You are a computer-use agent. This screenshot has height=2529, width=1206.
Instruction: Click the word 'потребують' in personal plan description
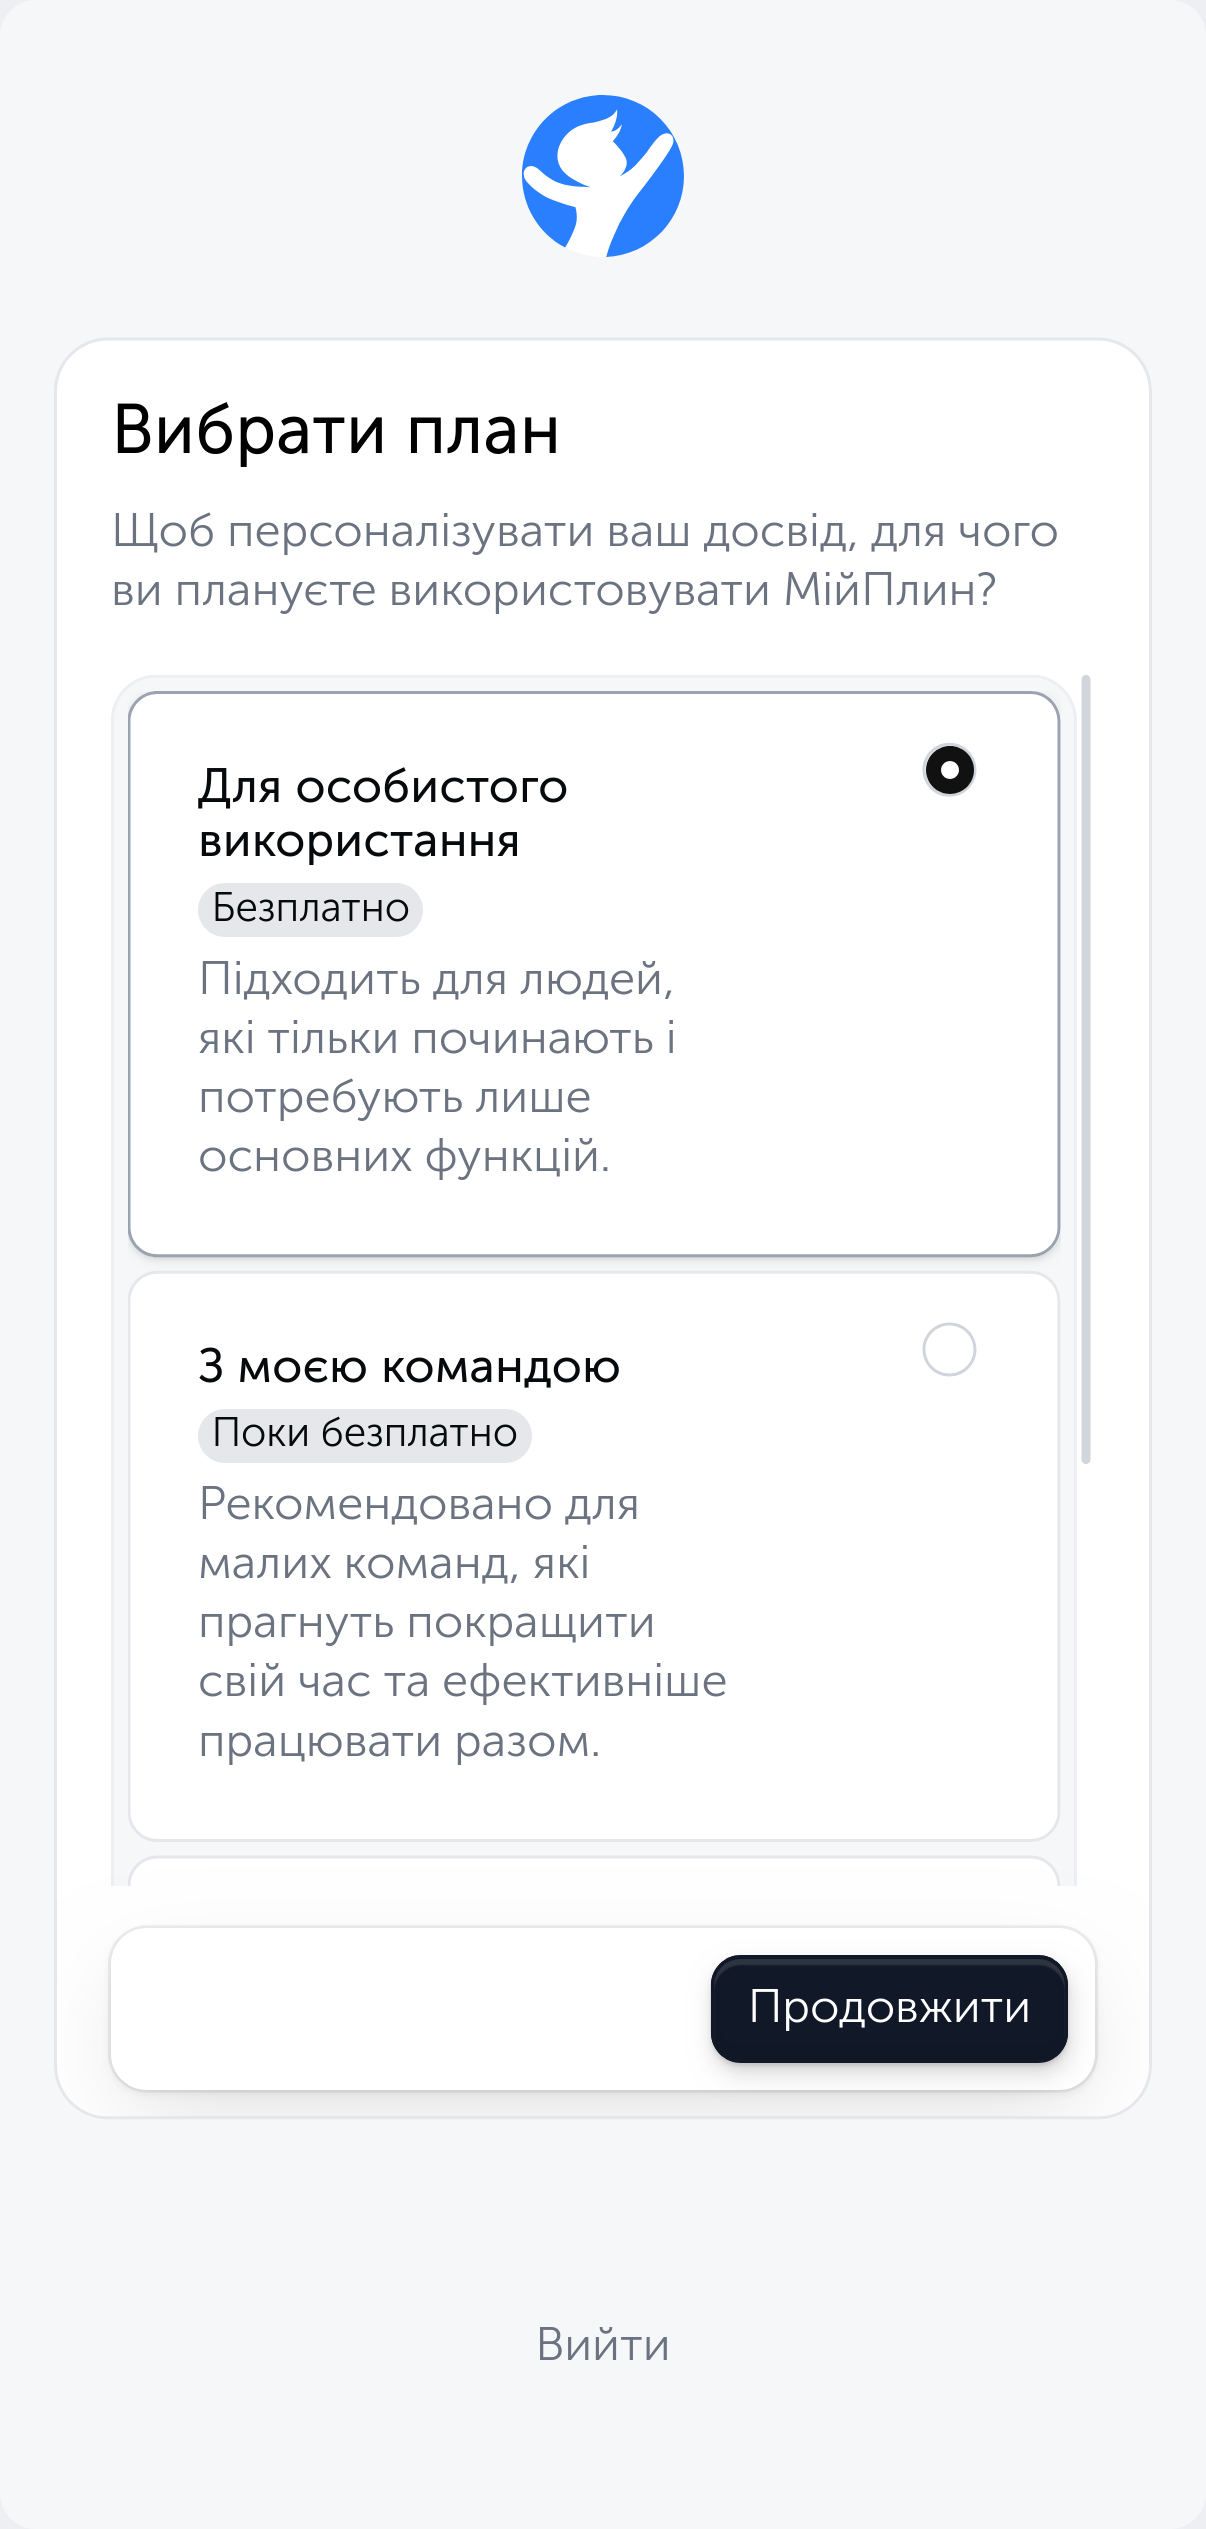pyautogui.click(x=335, y=1098)
